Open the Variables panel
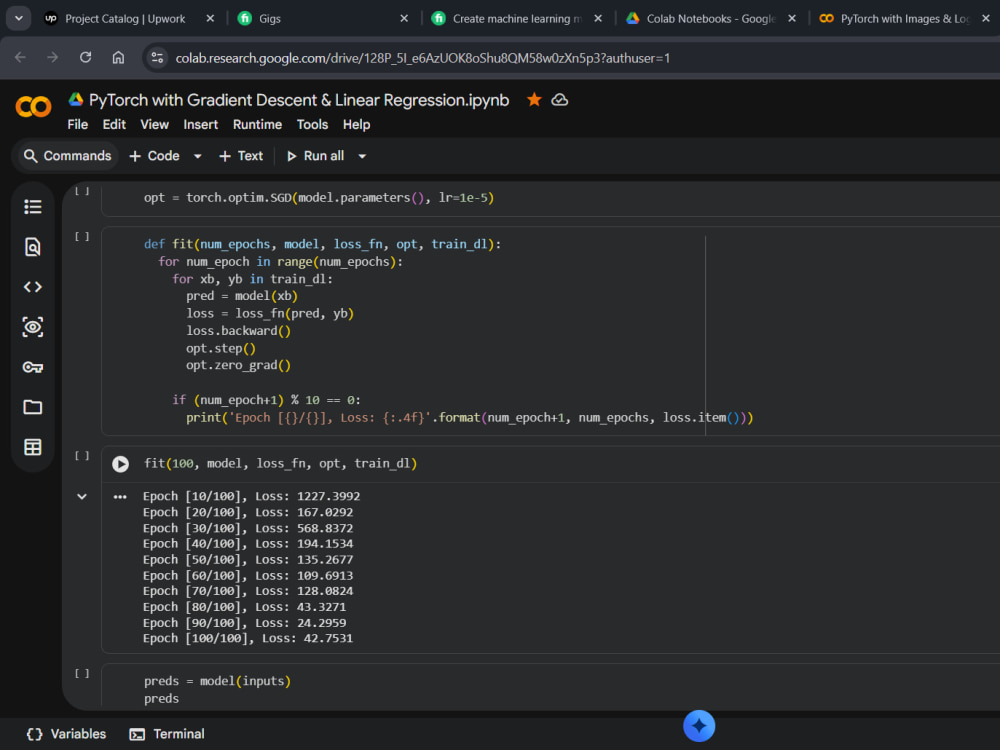The height and width of the screenshot is (750, 1000). coord(66,734)
